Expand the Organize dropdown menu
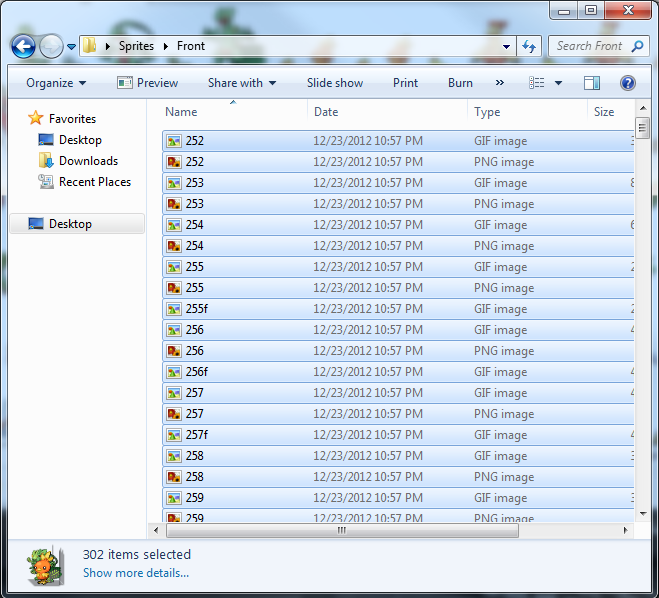Screen dimensions: 659x598 tap(56, 83)
